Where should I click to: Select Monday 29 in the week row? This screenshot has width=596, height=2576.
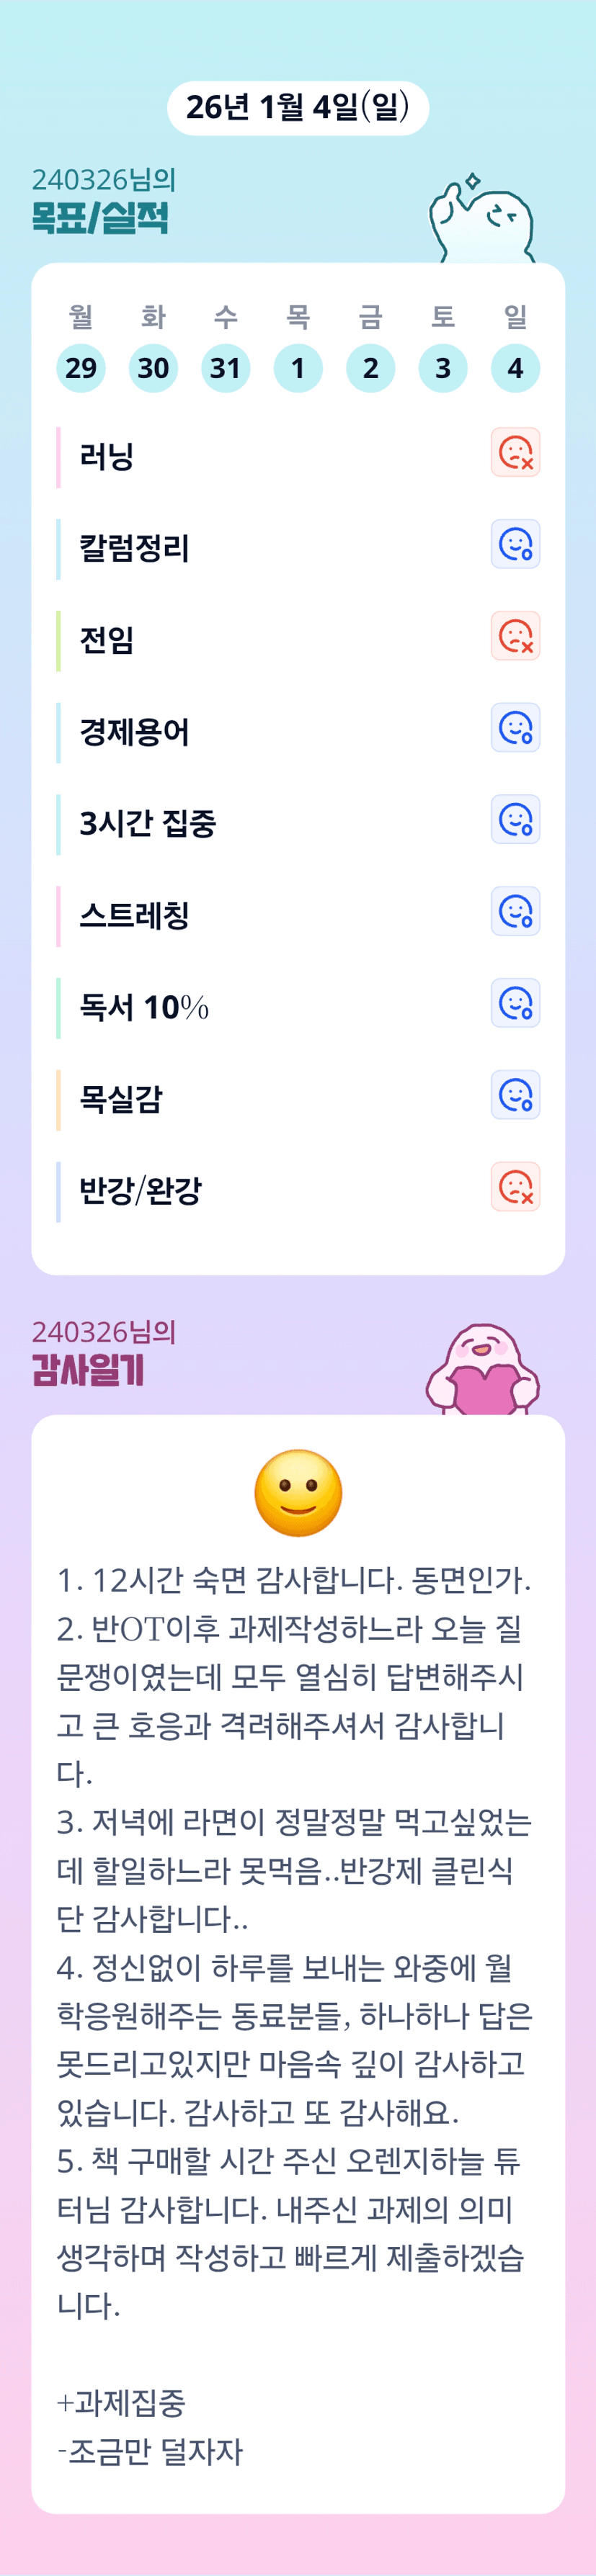81,368
